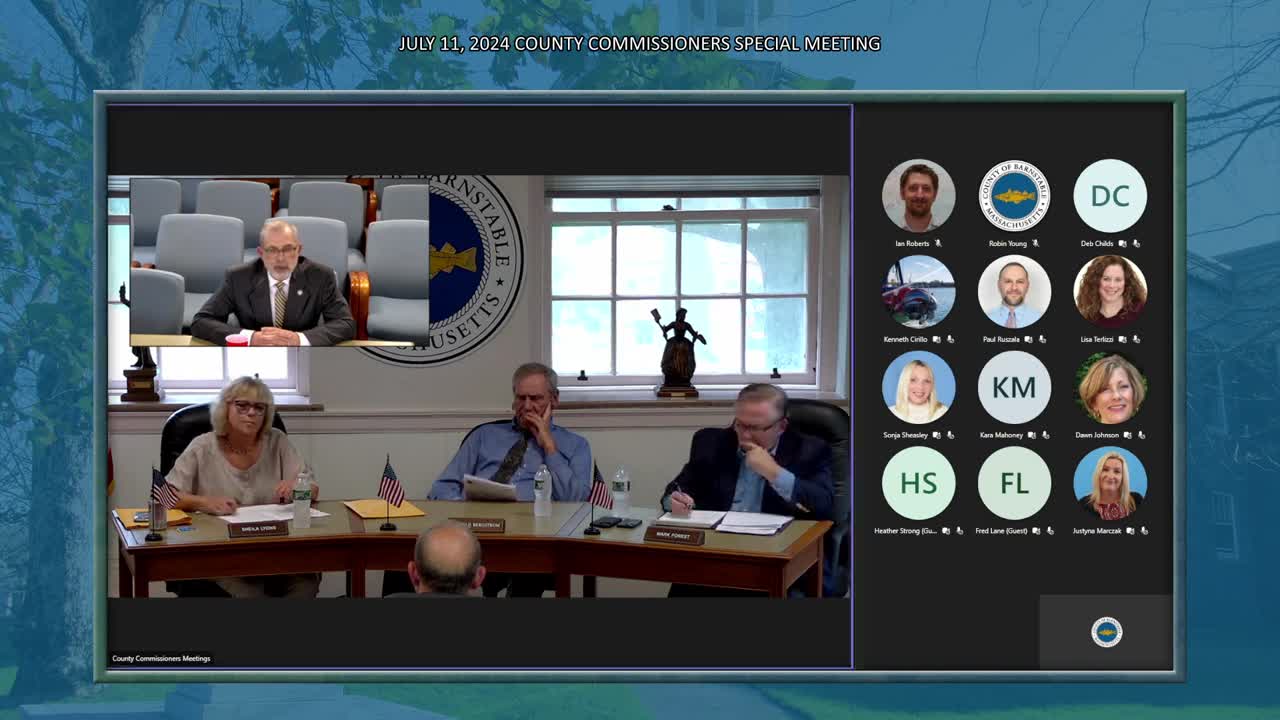Viewport: 1280px width, 720px height.
Task: Select Ian Roberts' profile photo
Action: point(918,196)
